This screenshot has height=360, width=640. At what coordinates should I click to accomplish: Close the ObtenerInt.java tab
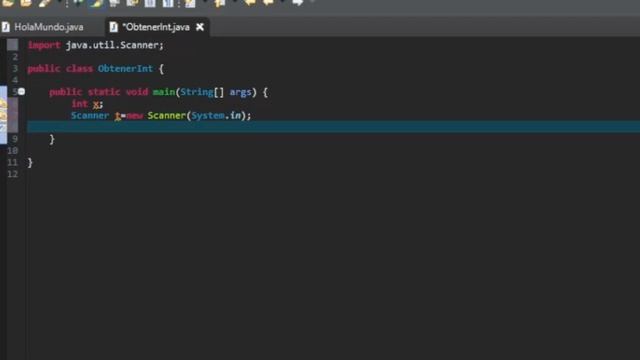pyautogui.click(x=200, y=27)
